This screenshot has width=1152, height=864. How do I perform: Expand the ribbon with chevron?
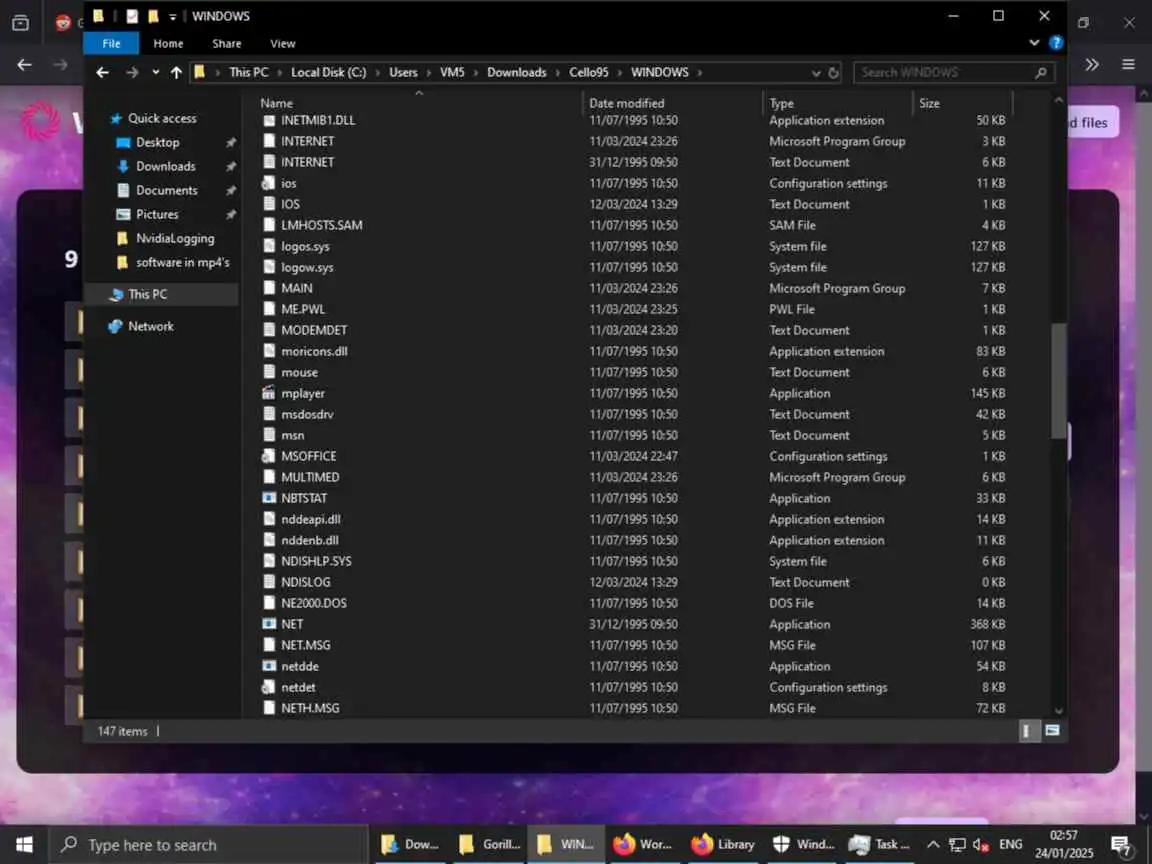[x=1034, y=43]
